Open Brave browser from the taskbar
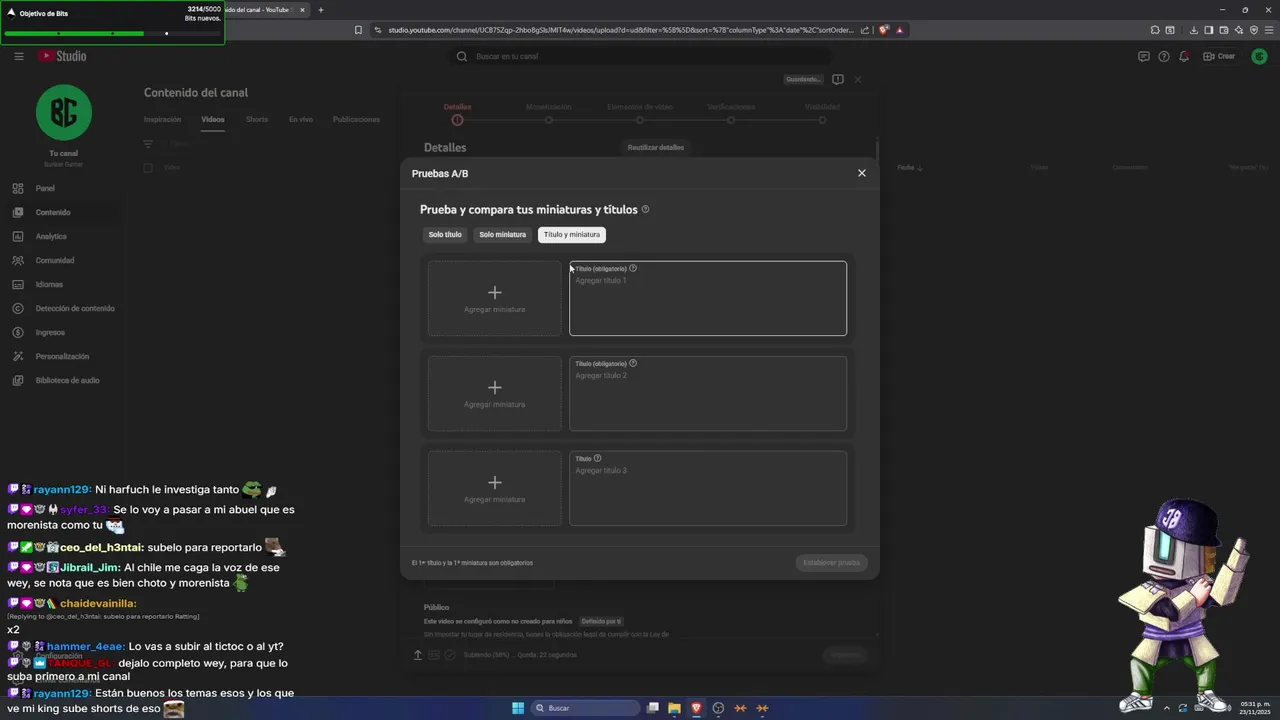Viewport: 1280px width, 720px height. 696,708
